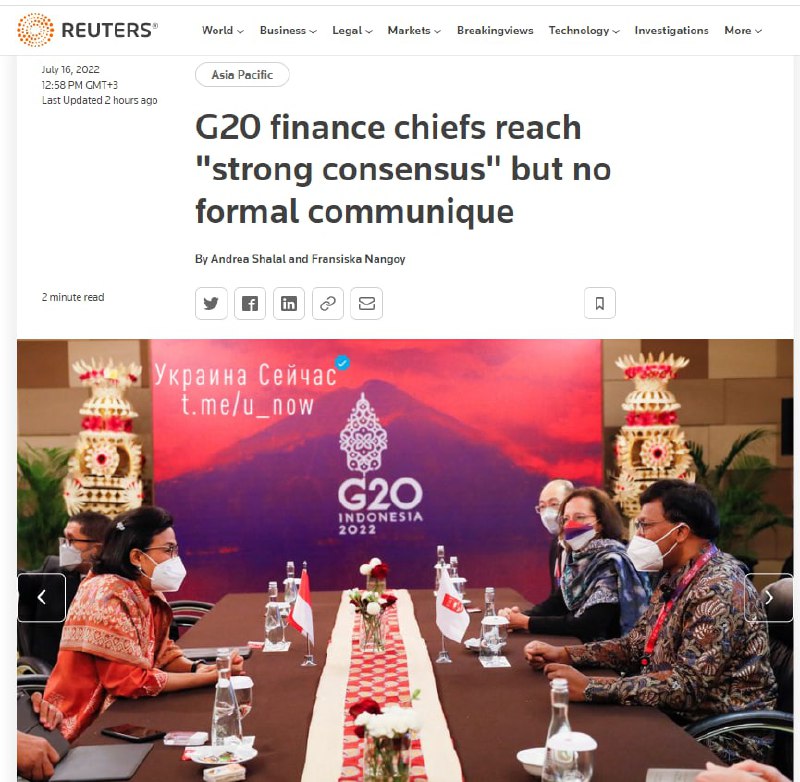Show next image in slideshow

(768, 597)
